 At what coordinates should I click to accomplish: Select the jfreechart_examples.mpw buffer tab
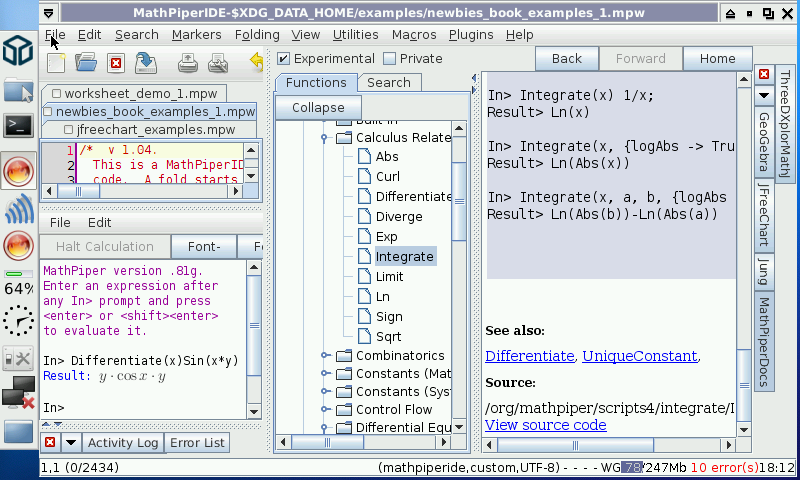click(x=149, y=130)
